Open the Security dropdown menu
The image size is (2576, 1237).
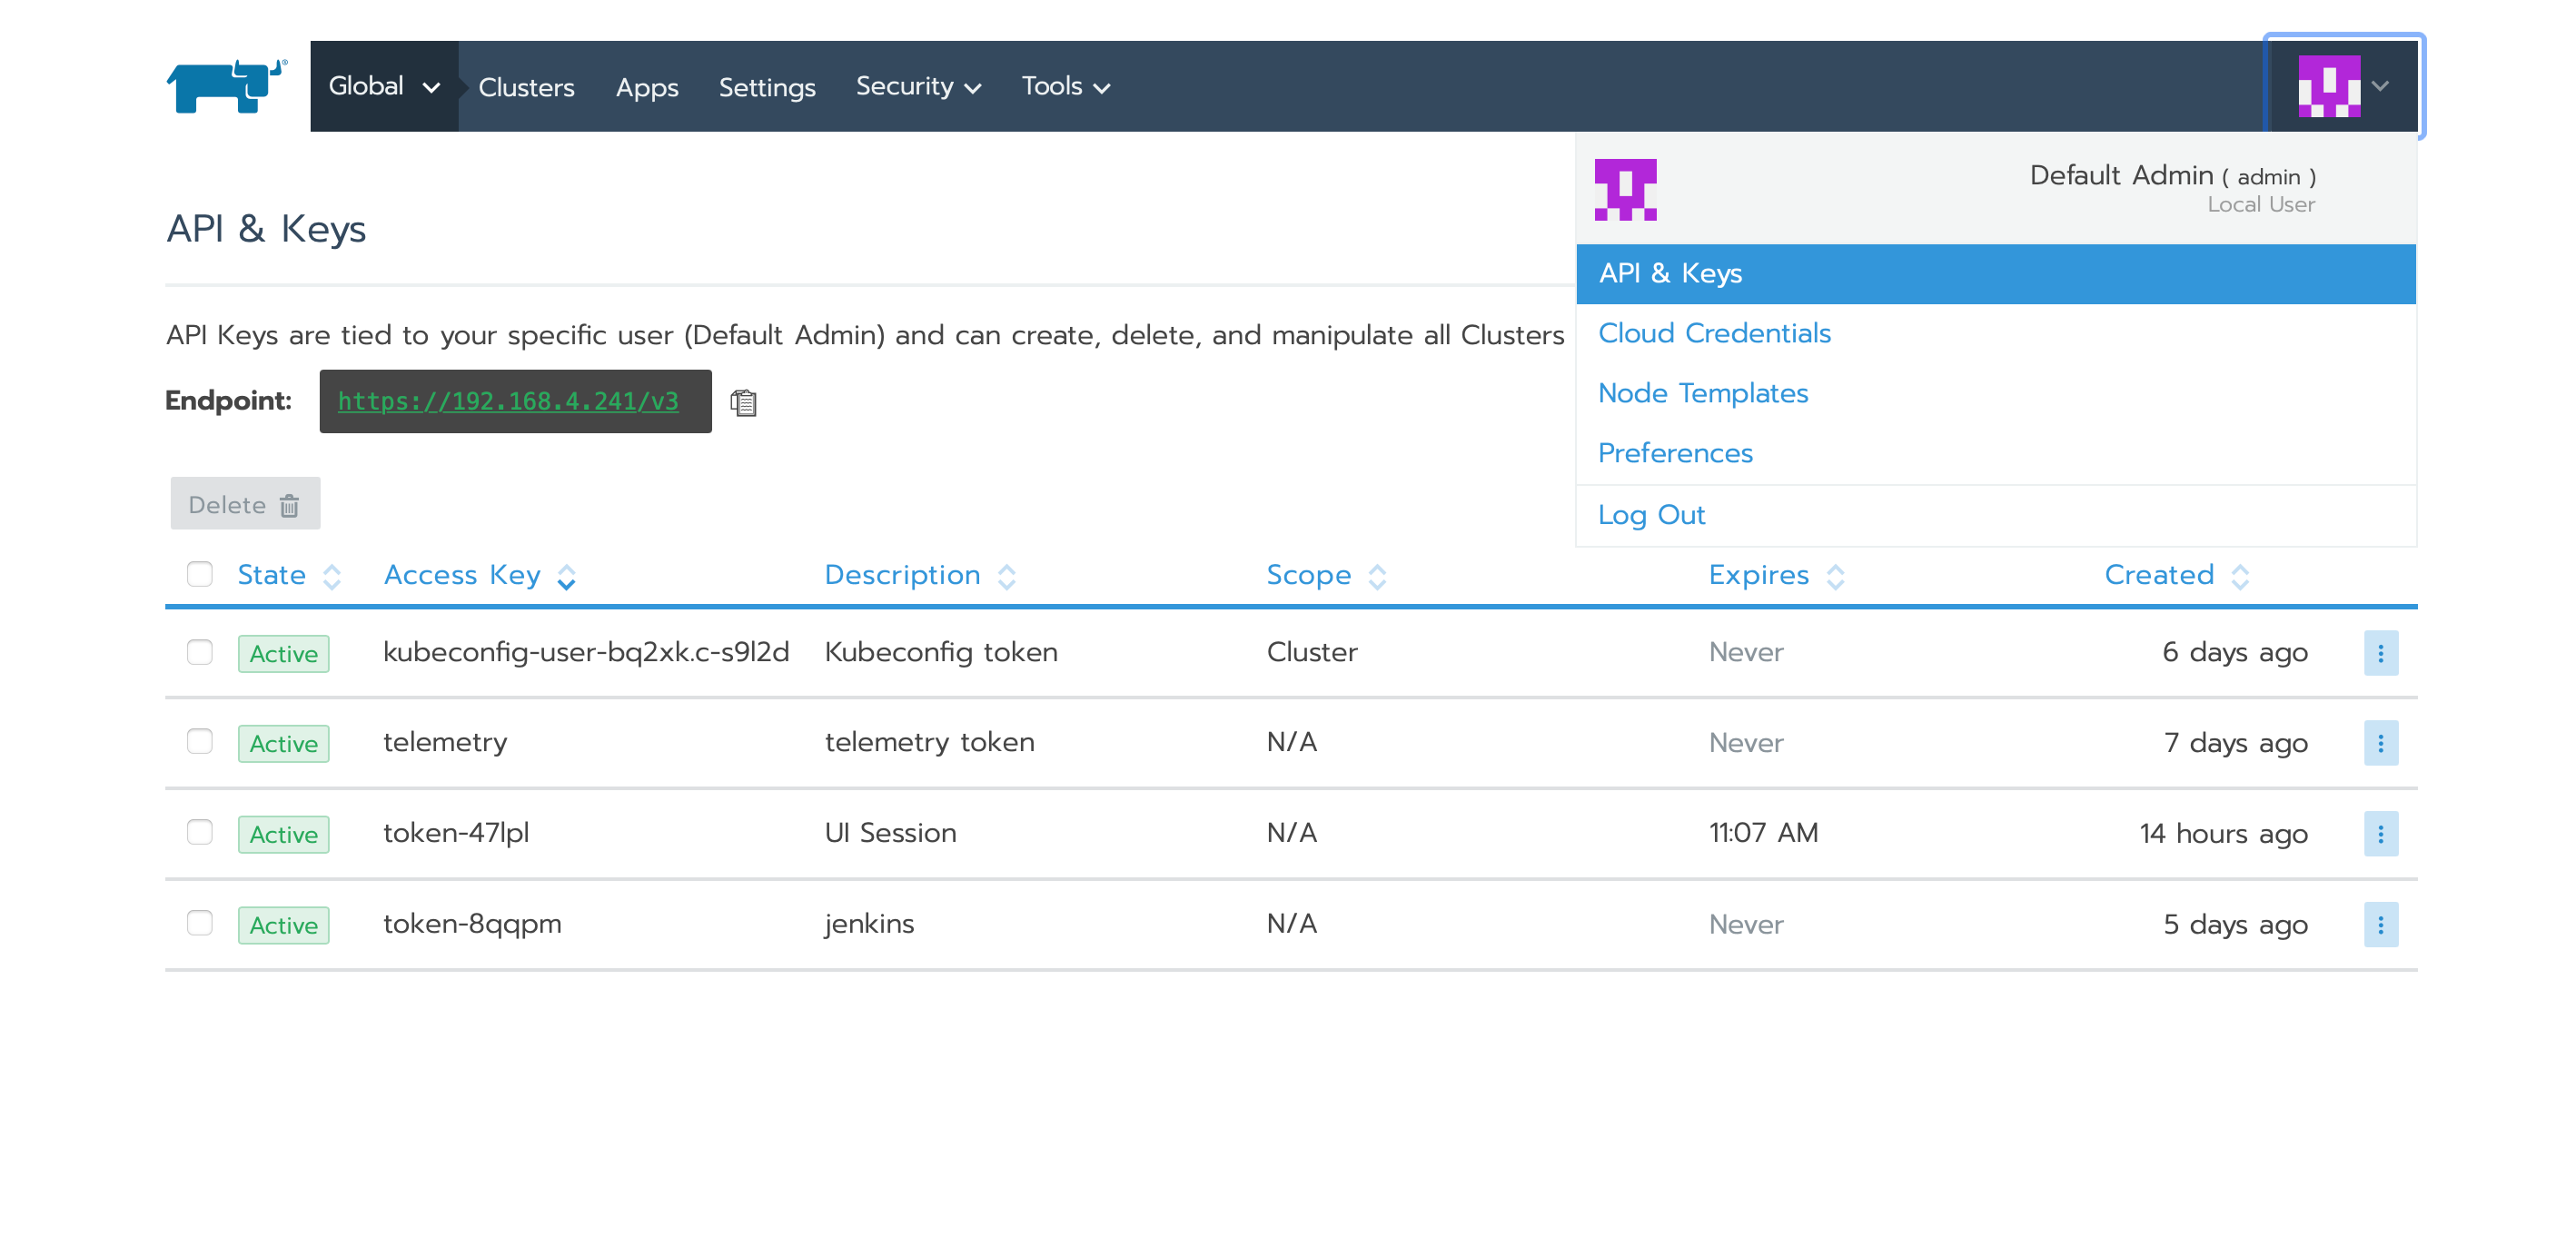coord(917,86)
